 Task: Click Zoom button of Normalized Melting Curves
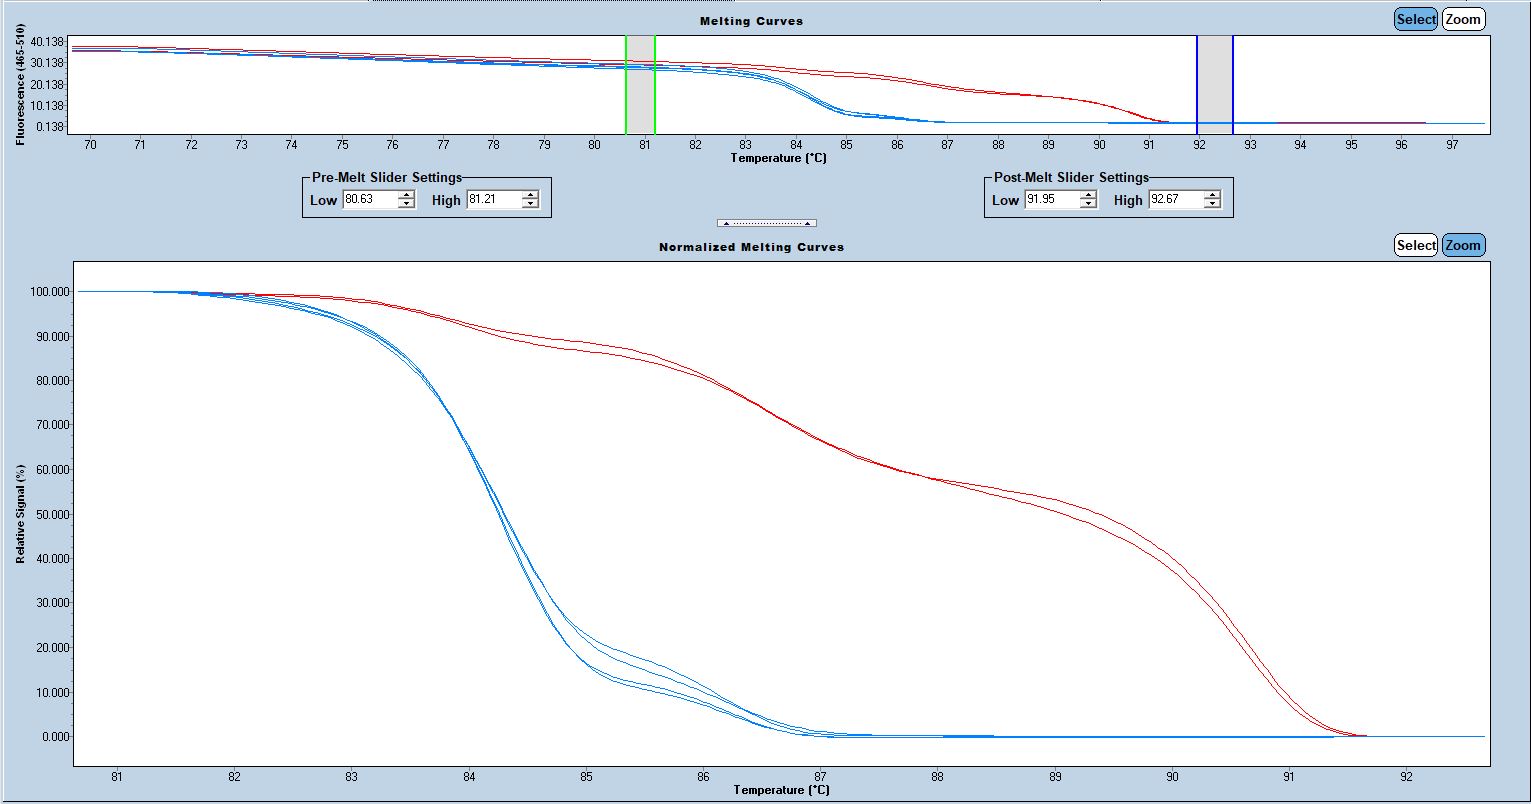coord(1463,245)
